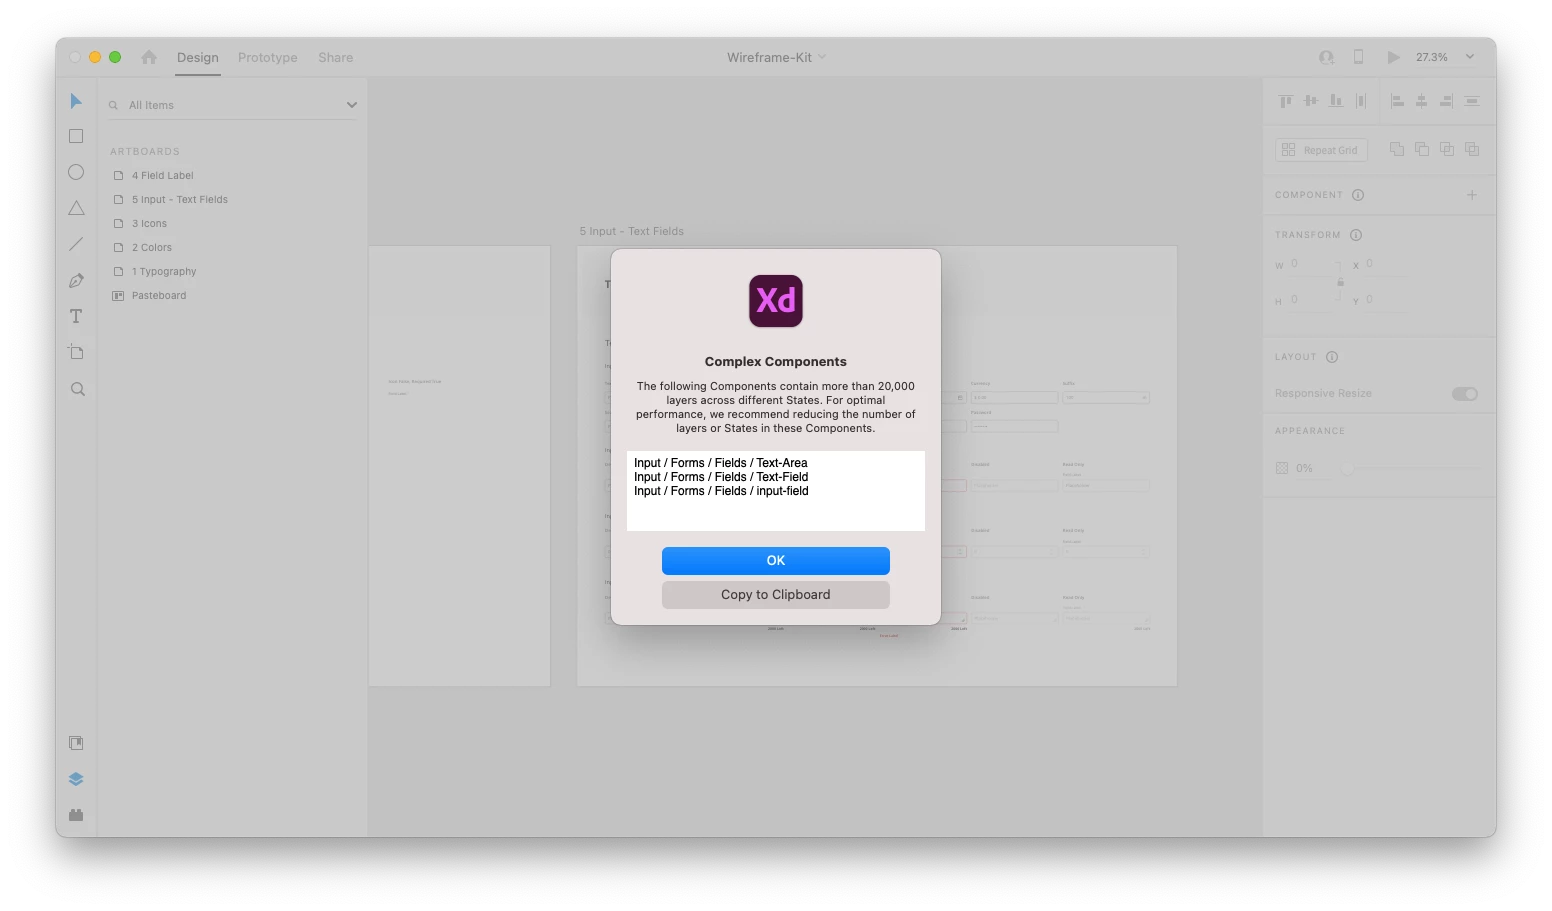The image size is (1552, 911).
Task: Open the Layers panel icon
Action: click(76, 779)
